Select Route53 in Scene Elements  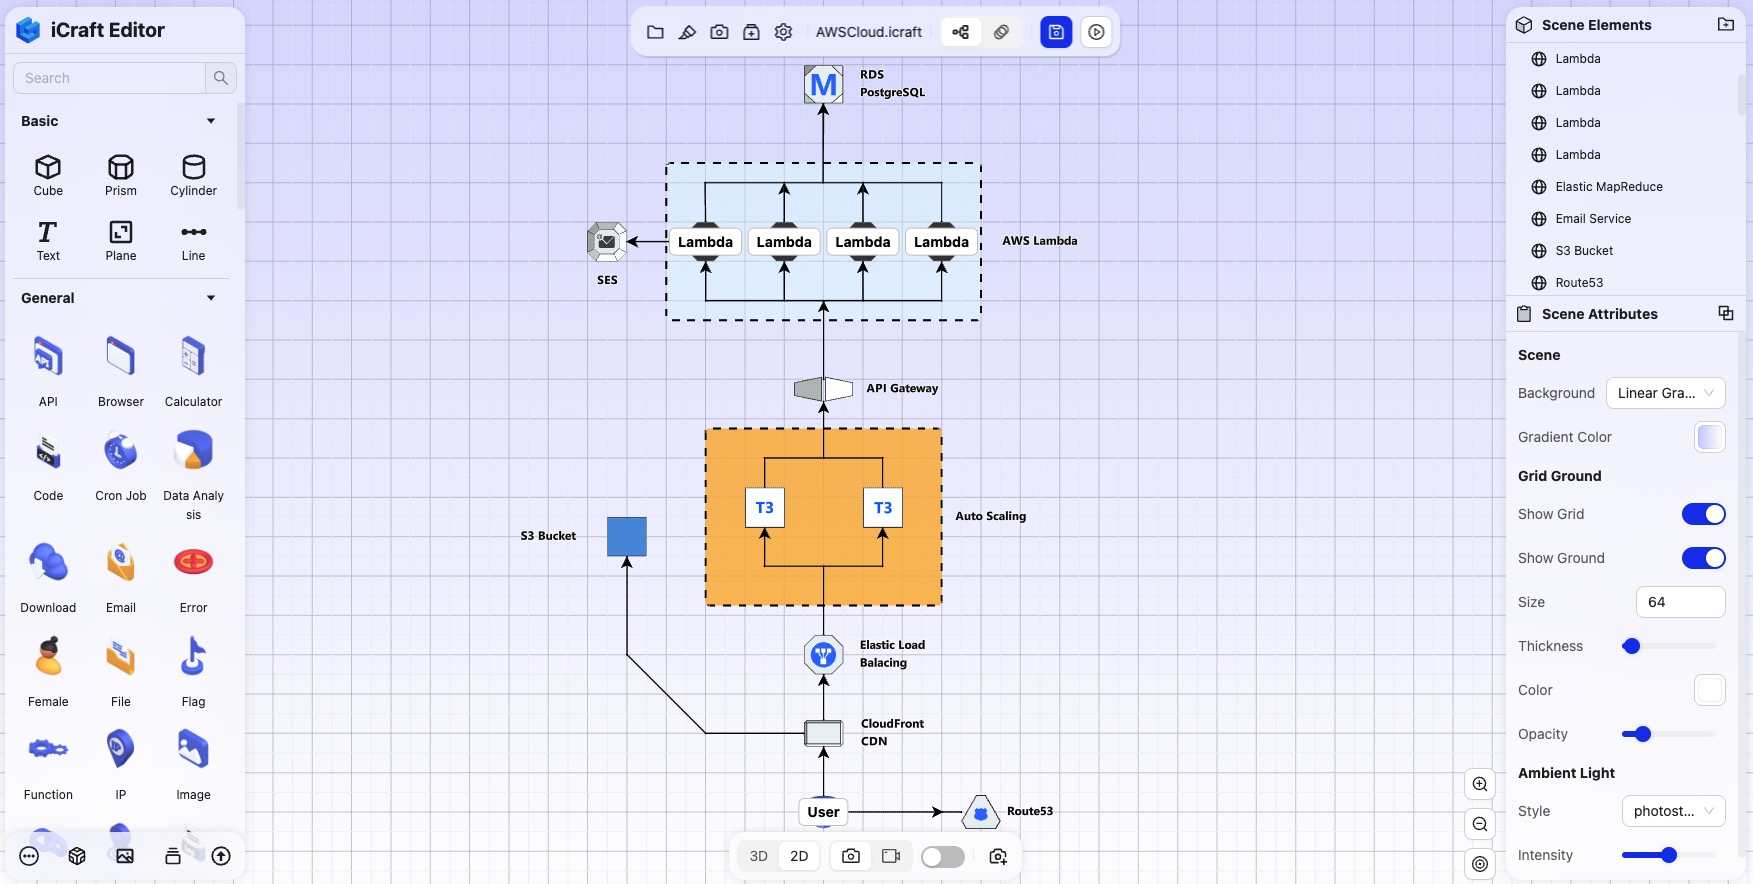coord(1579,283)
